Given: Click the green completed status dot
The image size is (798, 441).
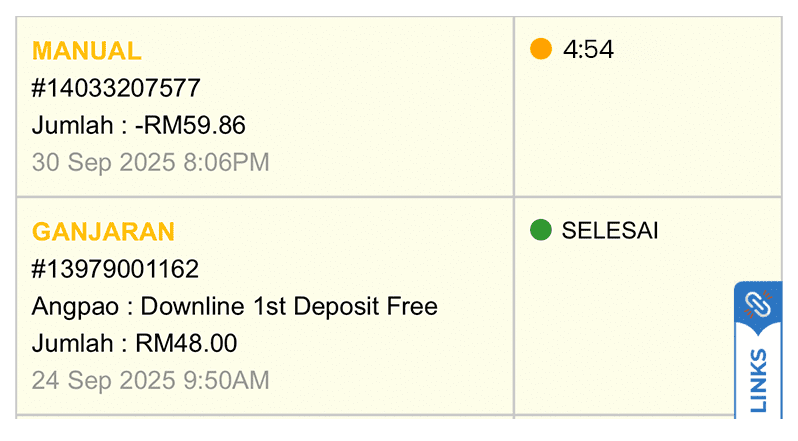Looking at the screenshot, I should tap(541, 231).
